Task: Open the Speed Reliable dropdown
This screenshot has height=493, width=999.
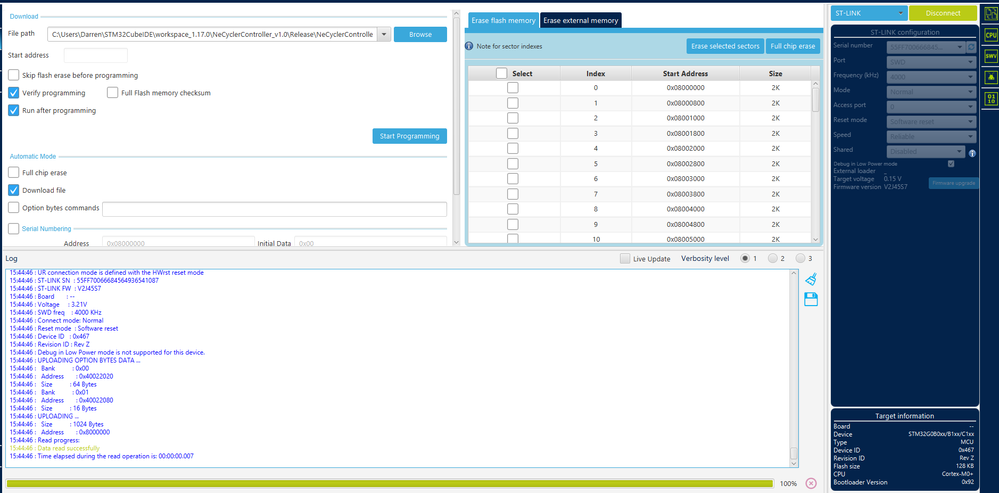Action: pos(931,136)
